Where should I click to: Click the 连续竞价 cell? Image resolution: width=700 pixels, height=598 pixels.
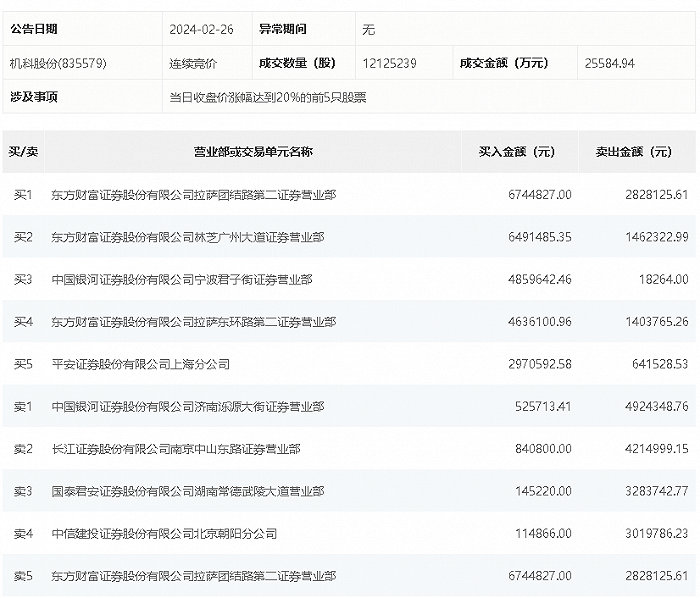pos(193,63)
